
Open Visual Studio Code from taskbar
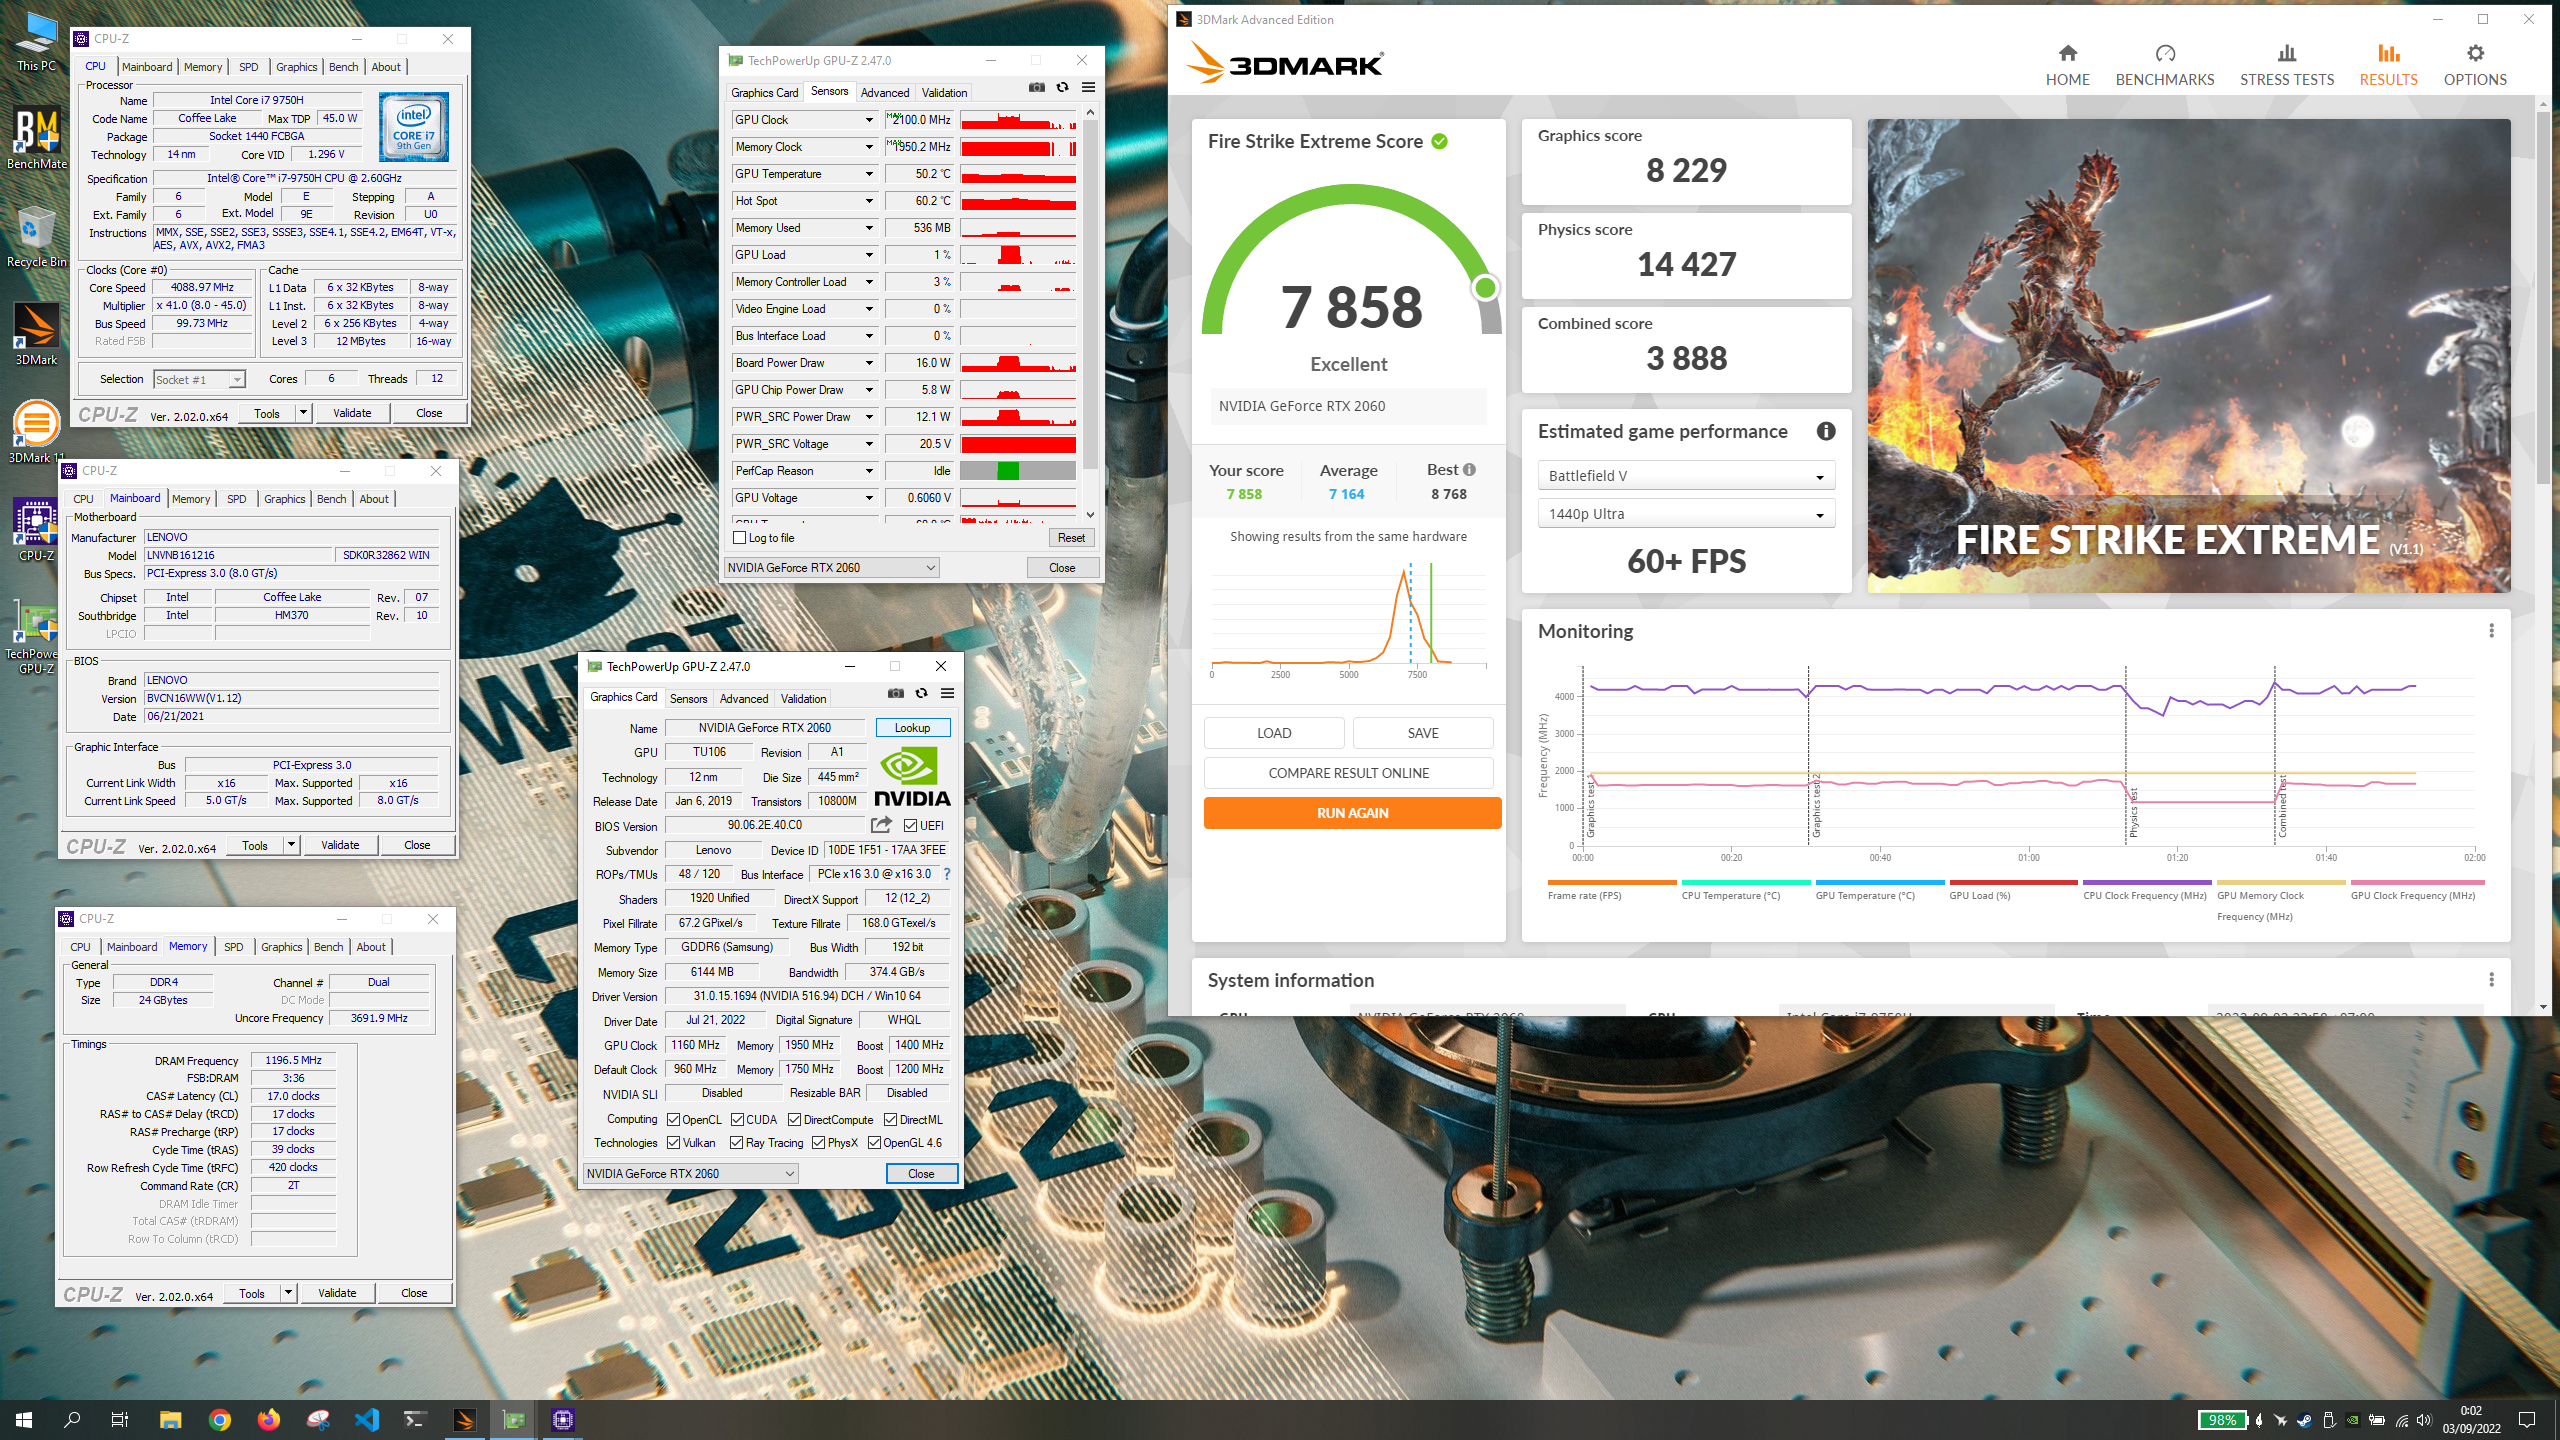[x=366, y=1420]
